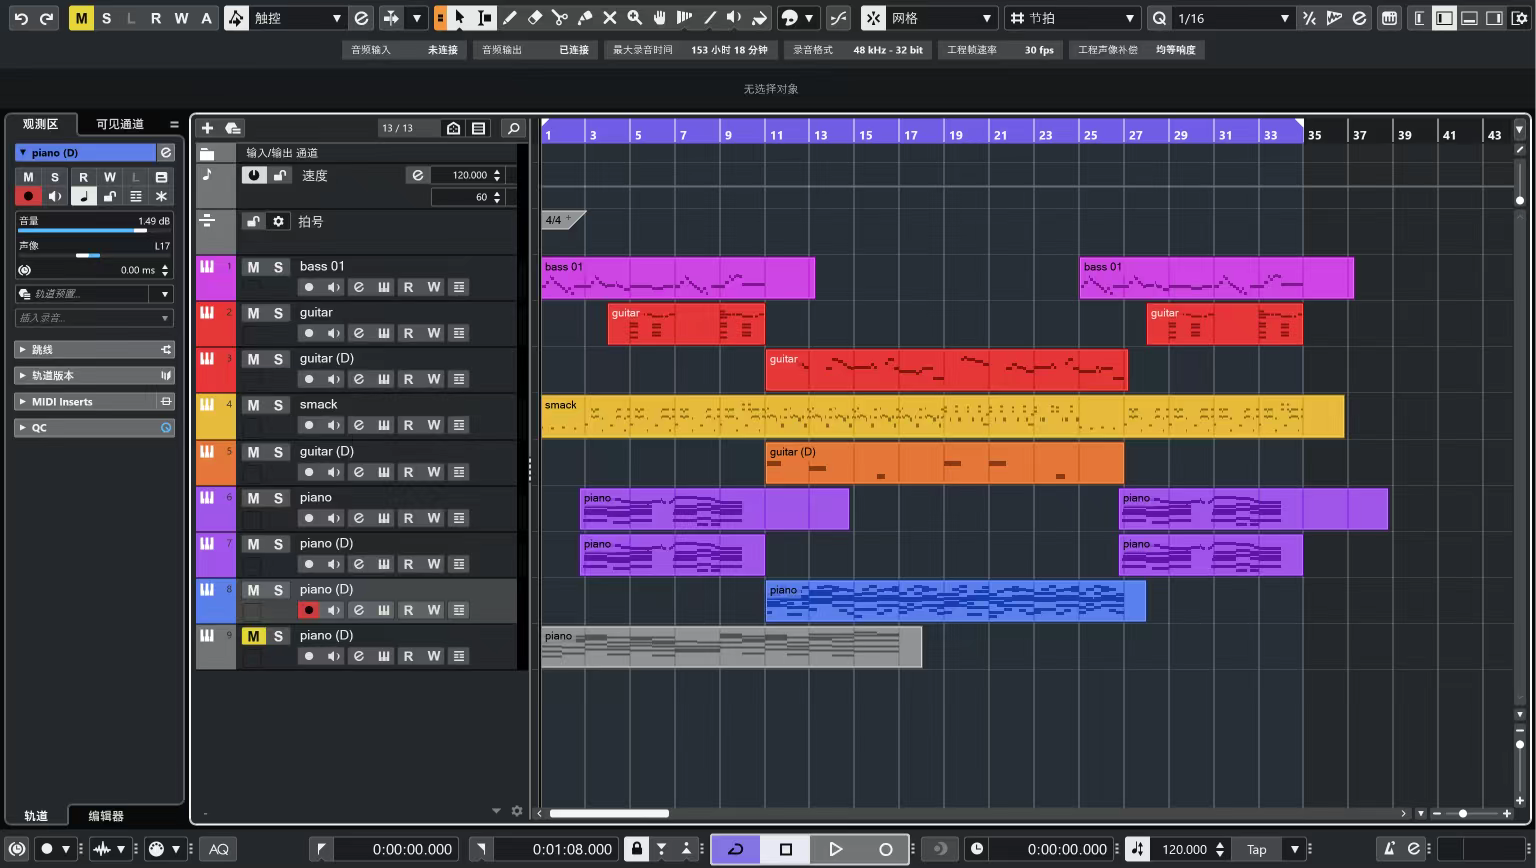This screenshot has height=868, width=1536.
Task: Click the Redo arrow icon
Action: click(46, 18)
